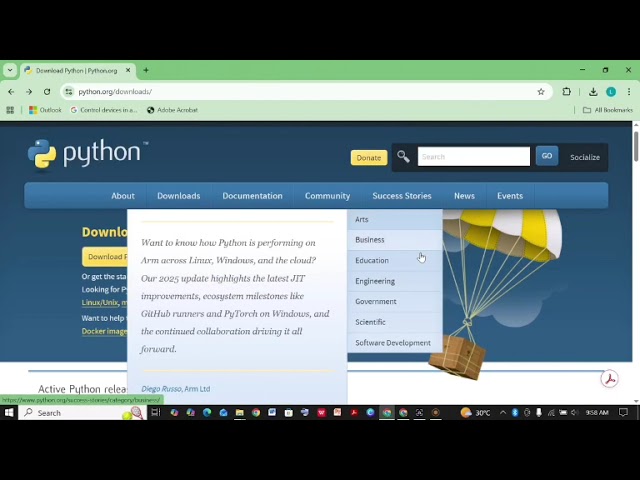Open the bookmarks bar apps grid icon
The width and height of the screenshot is (640, 480).
pos(10,110)
